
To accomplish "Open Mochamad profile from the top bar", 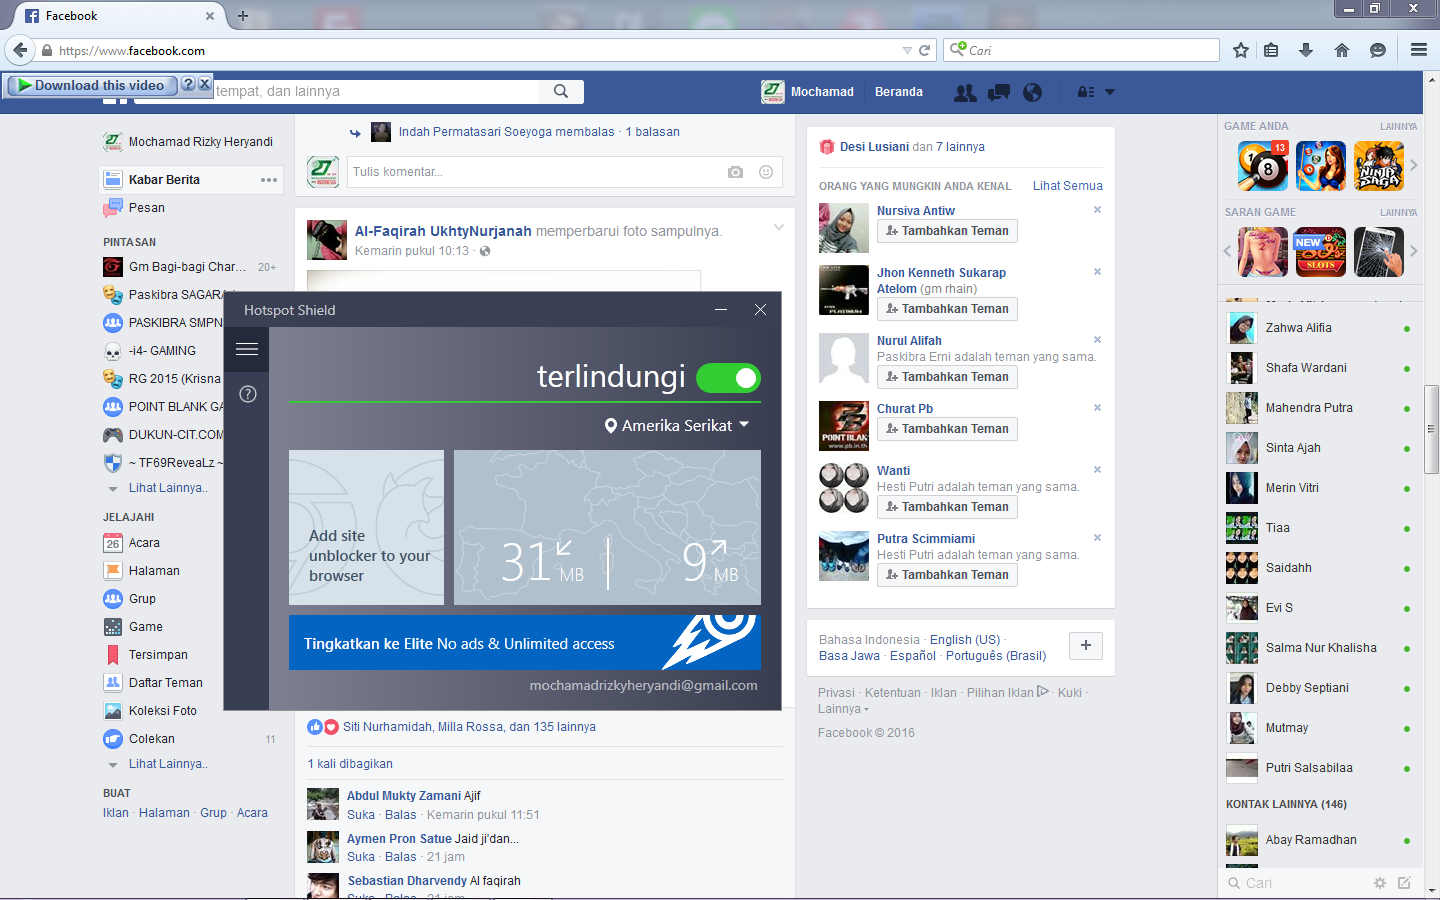I will (808, 92).
